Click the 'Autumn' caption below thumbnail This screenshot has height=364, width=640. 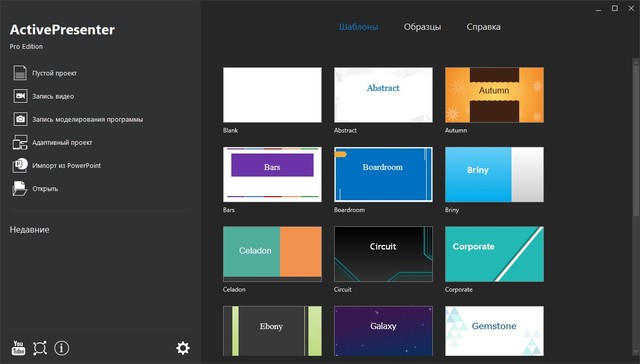(x=456, y=131)
